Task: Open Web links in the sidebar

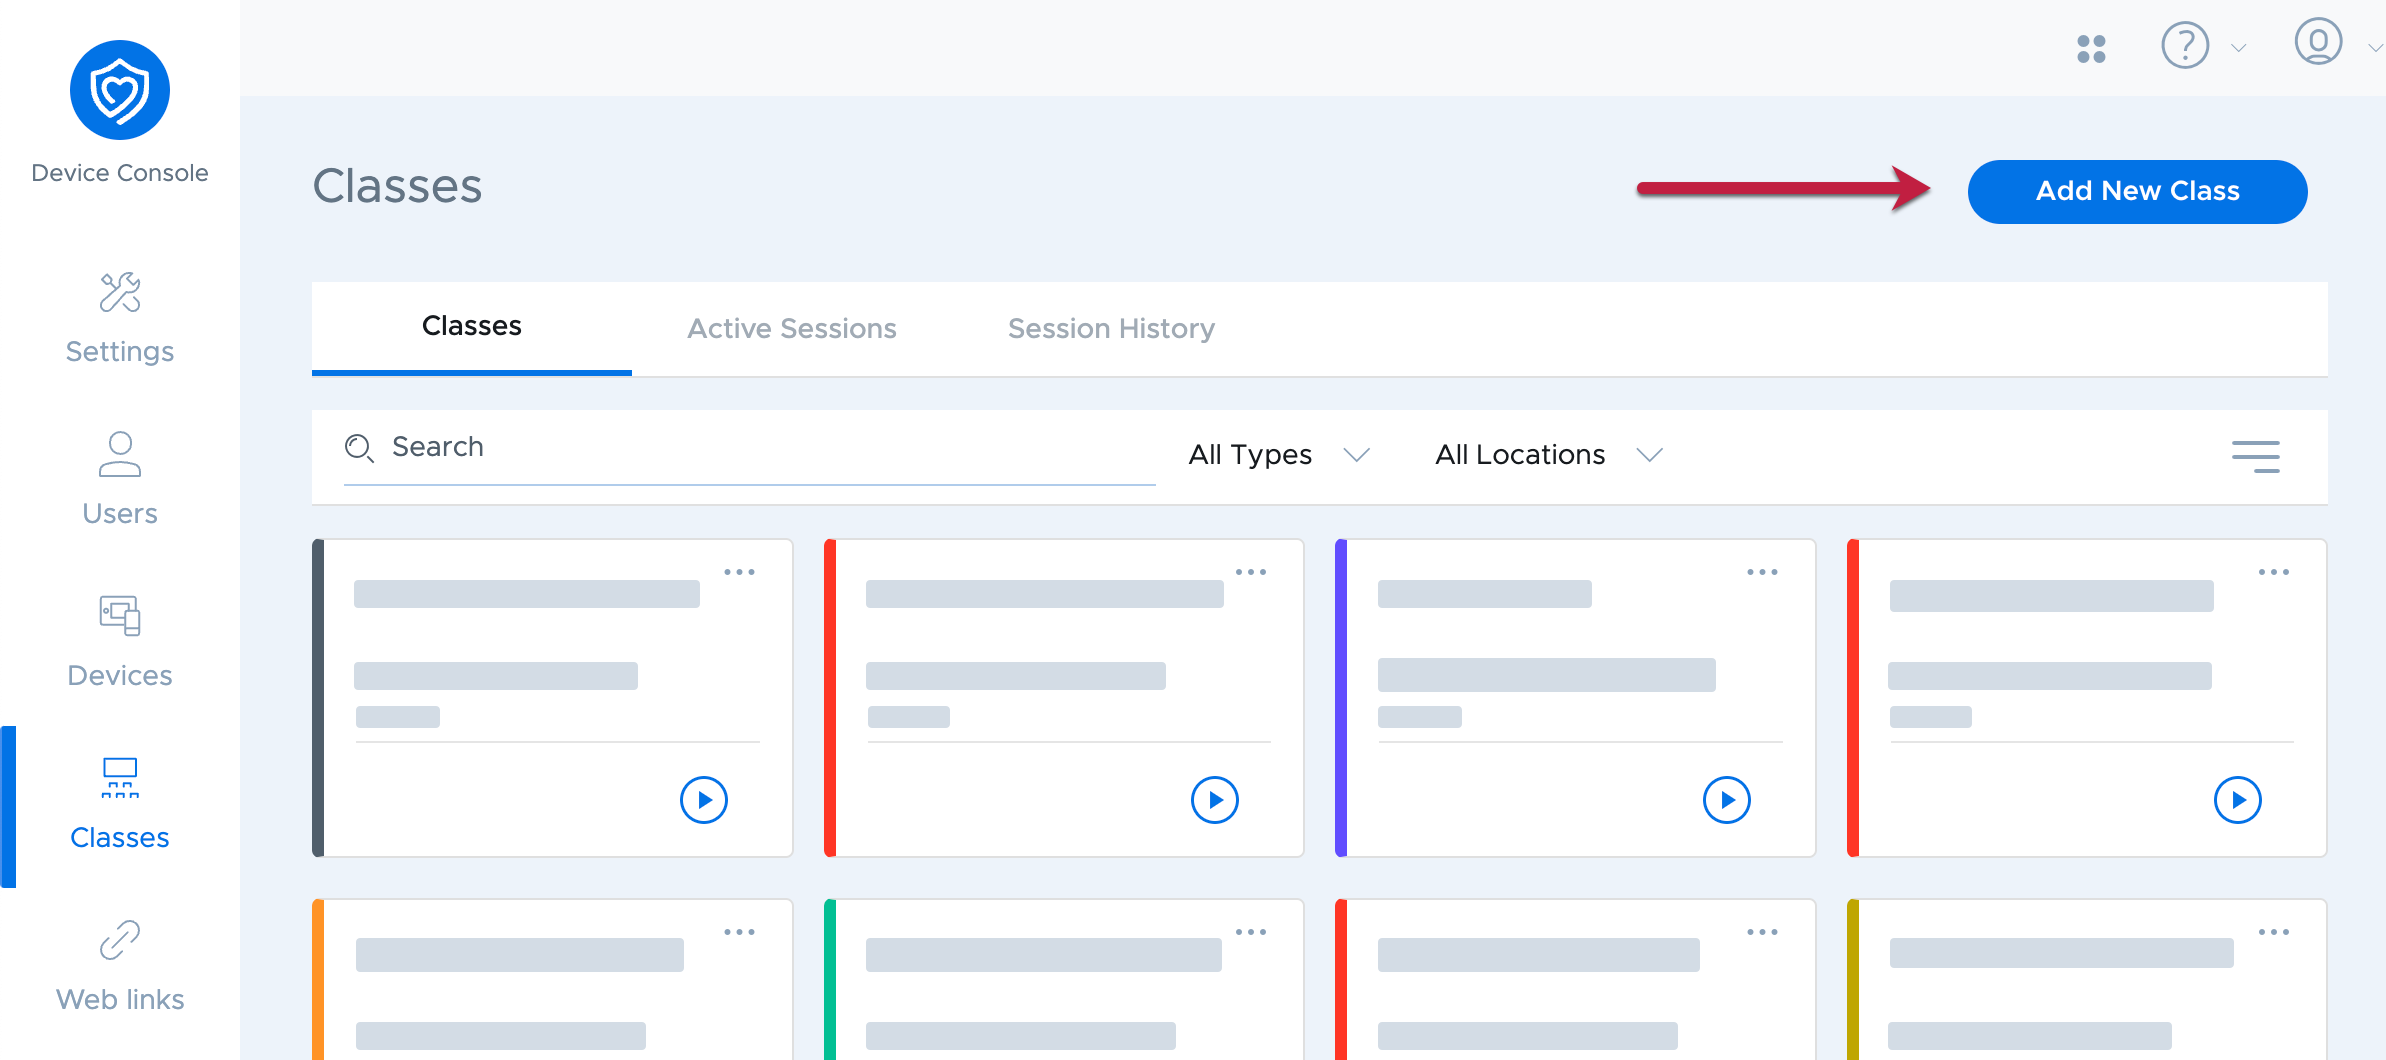Action: pos(120,966)
